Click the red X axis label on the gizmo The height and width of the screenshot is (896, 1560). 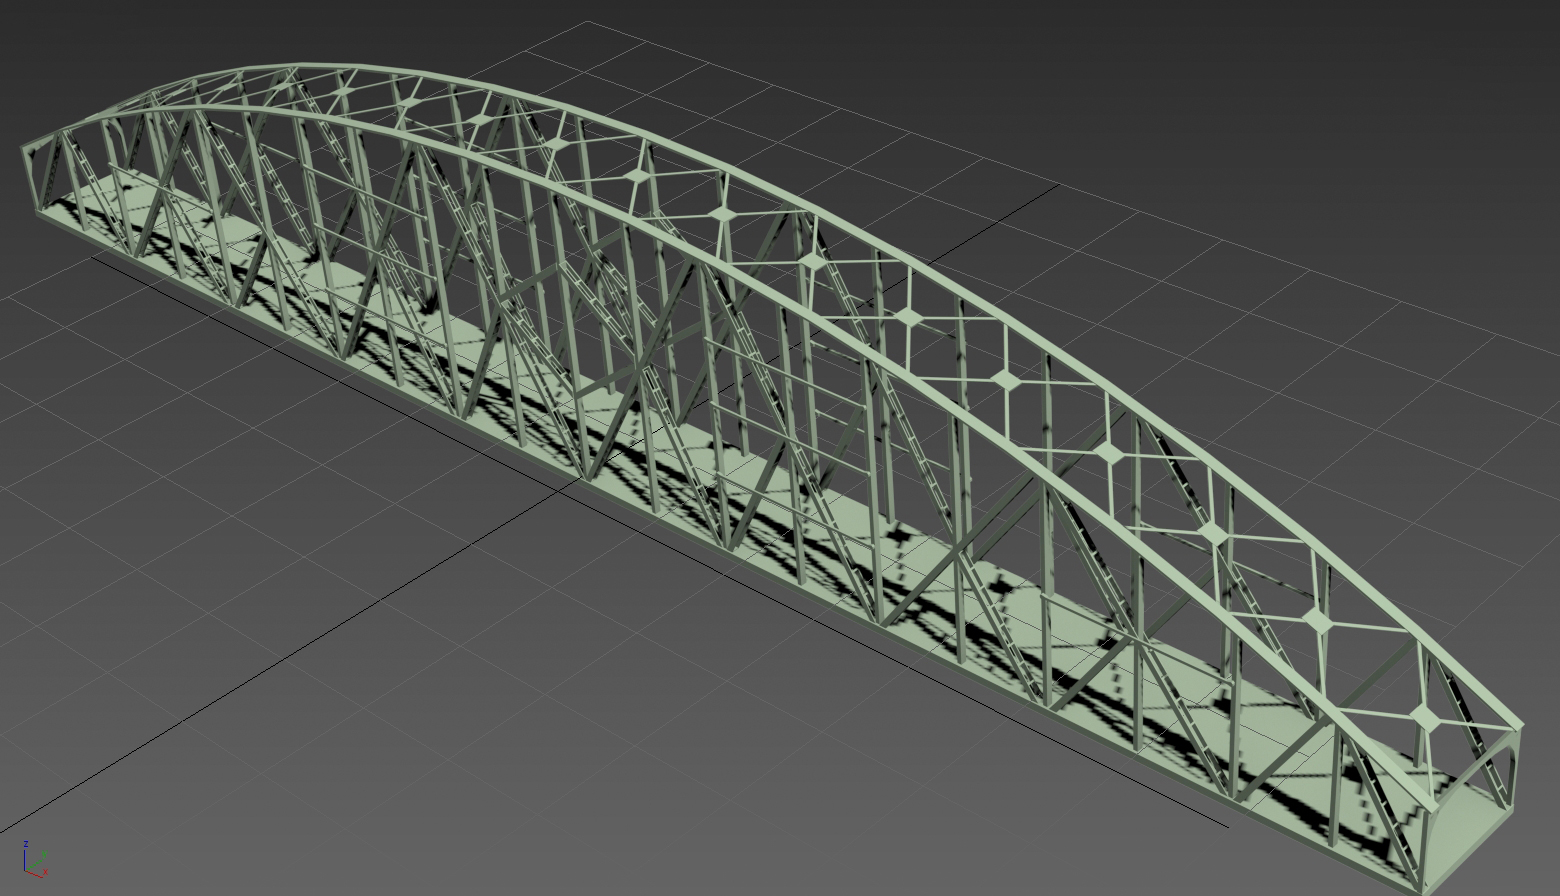[x=45, y=872]
